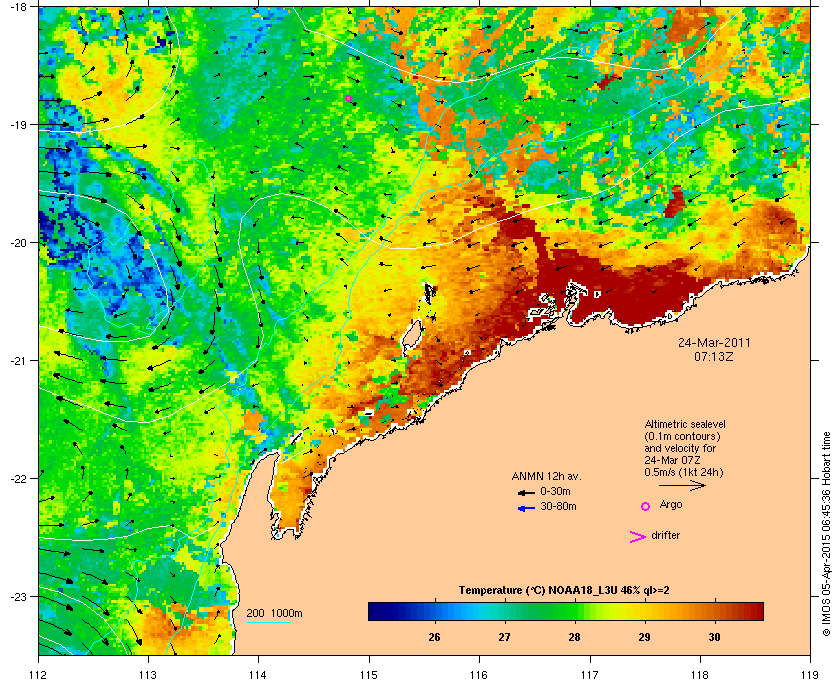Click the 0.5m/s (1kt 24h) label

[x=684, y=473]
